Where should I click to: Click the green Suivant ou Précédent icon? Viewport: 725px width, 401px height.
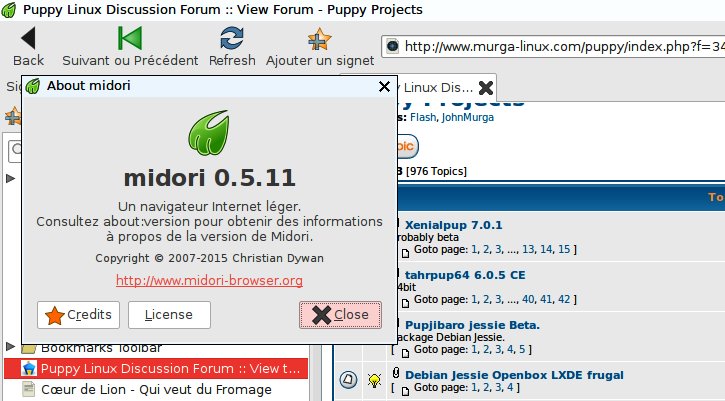pyautogui.click(x=130, y=38)
